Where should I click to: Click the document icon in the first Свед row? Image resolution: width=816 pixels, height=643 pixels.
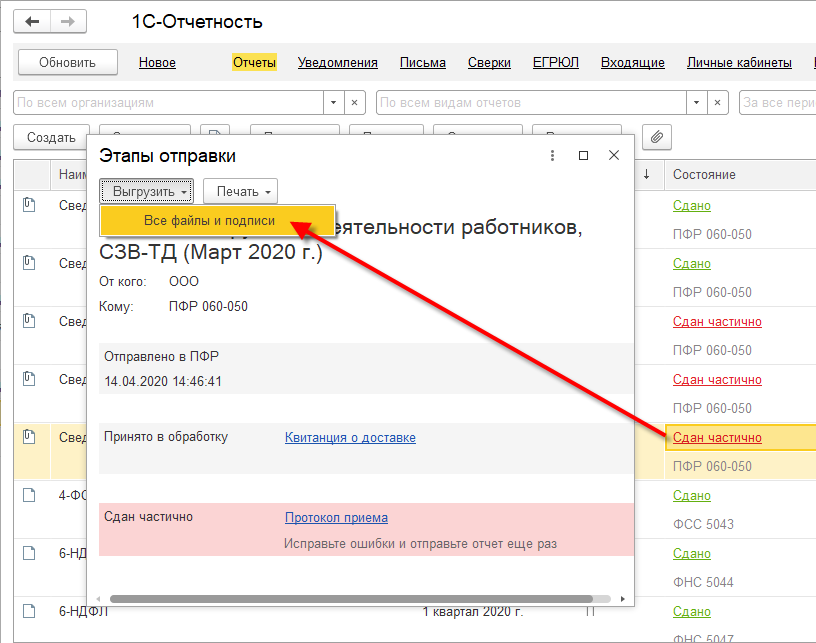[x=29, y=205]
